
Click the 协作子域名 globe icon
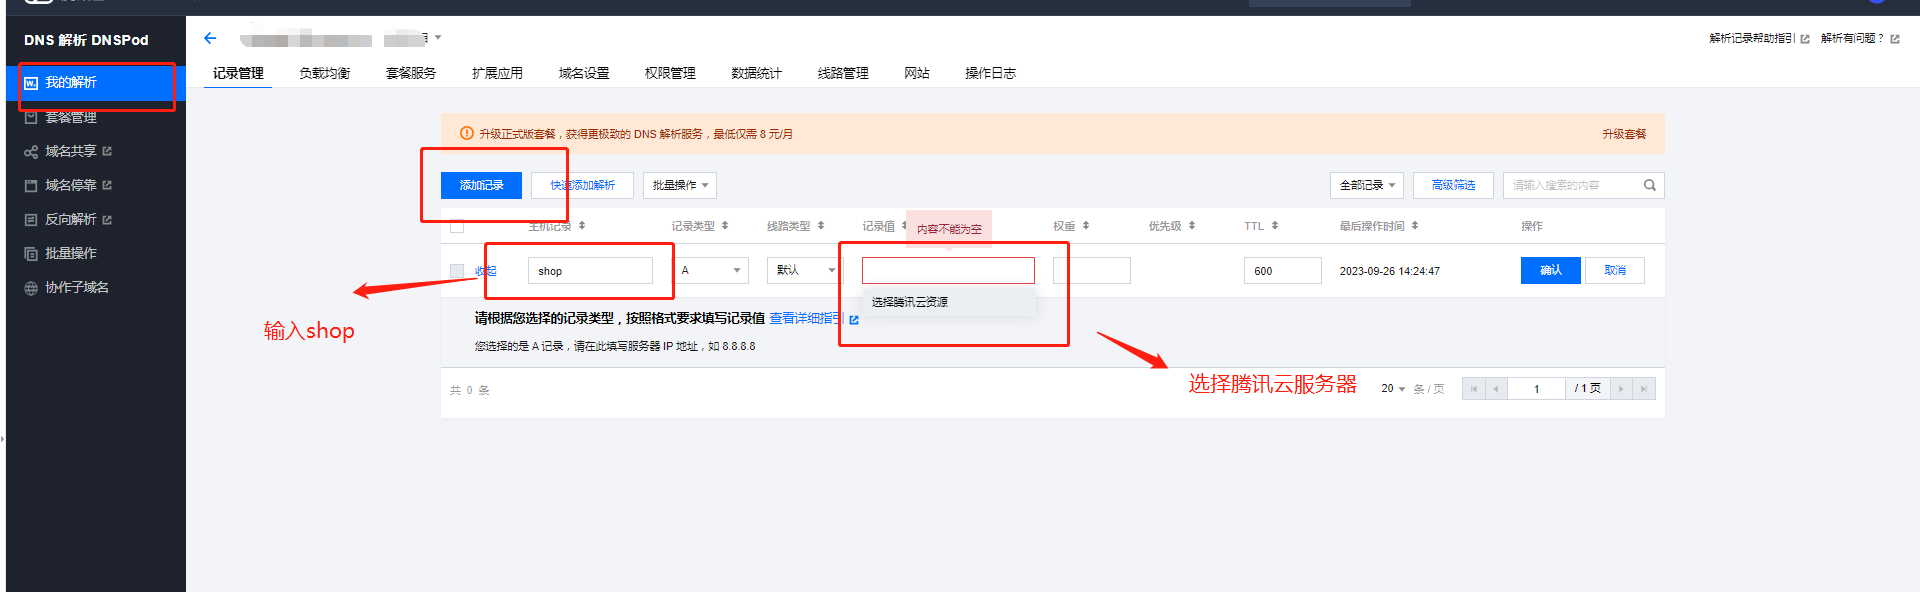pyautogui.click(x=31, y=288)
